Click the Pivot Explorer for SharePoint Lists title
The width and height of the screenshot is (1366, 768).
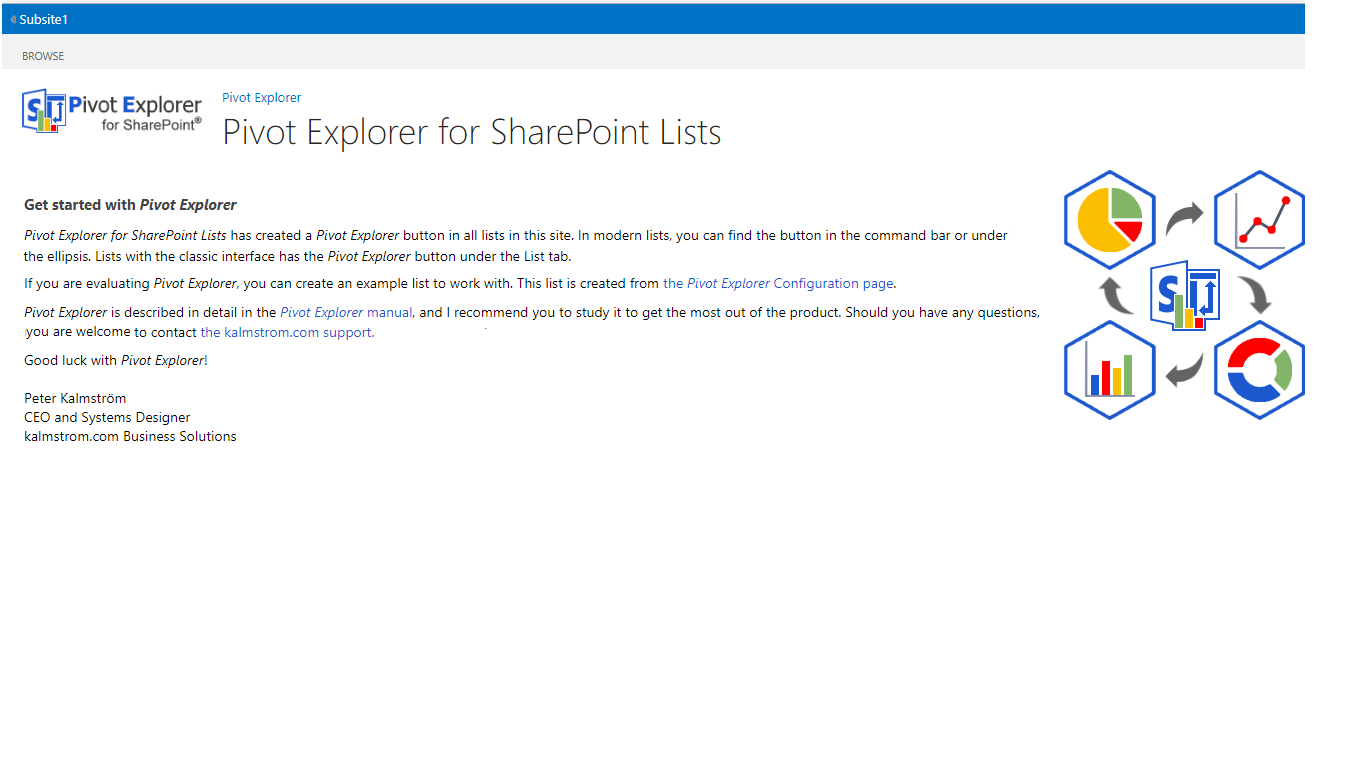pyautogui.click(x=471, y=132)
